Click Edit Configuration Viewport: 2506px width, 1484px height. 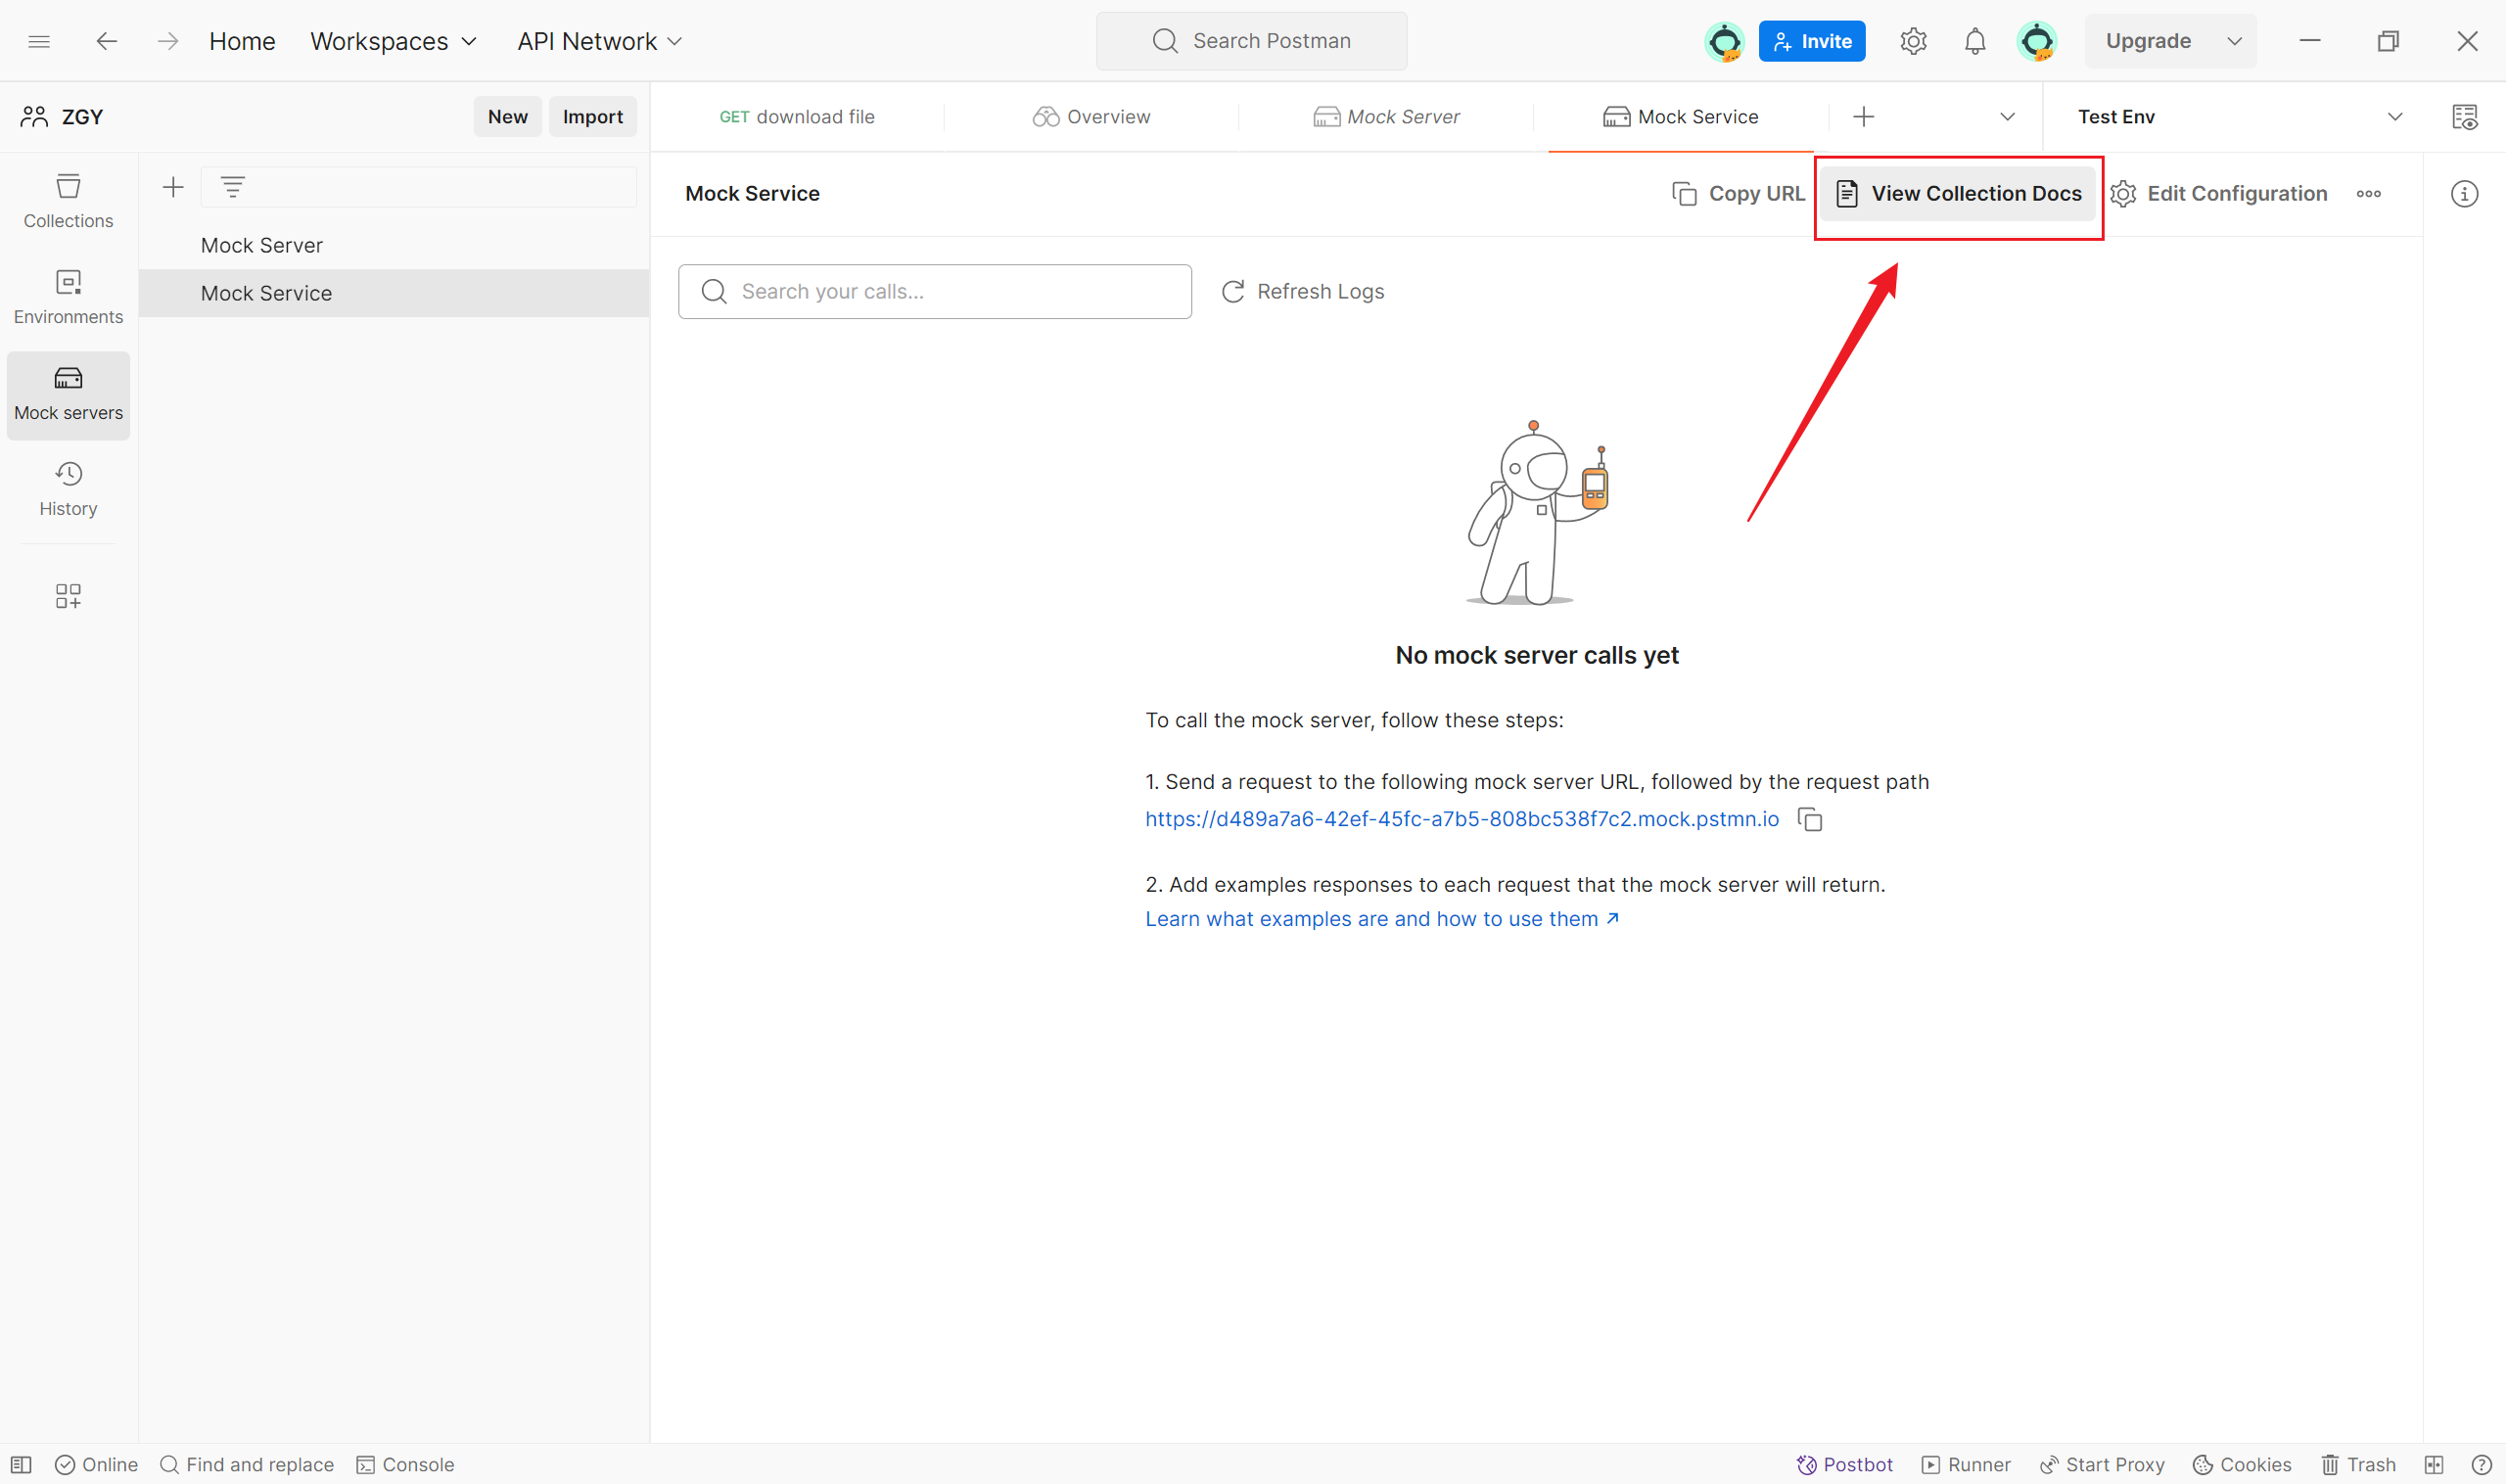[2219, 193]
